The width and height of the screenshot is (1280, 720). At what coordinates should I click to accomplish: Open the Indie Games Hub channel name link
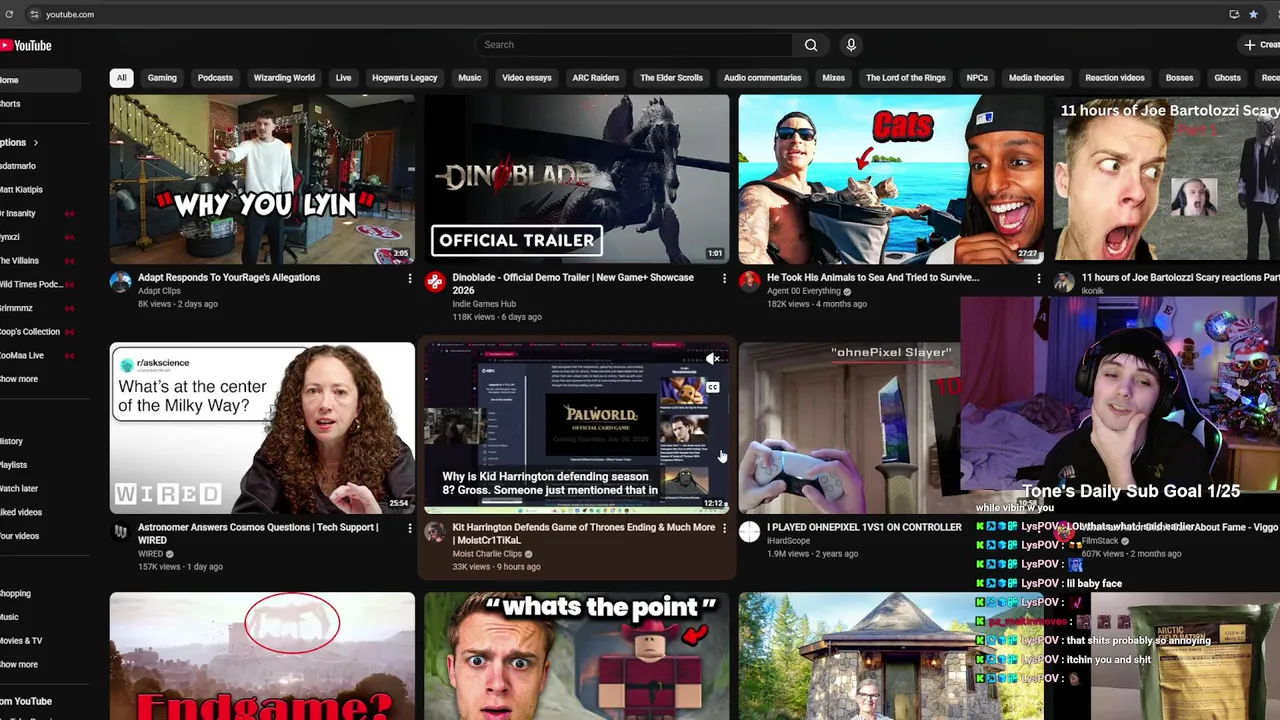[484, 304]
